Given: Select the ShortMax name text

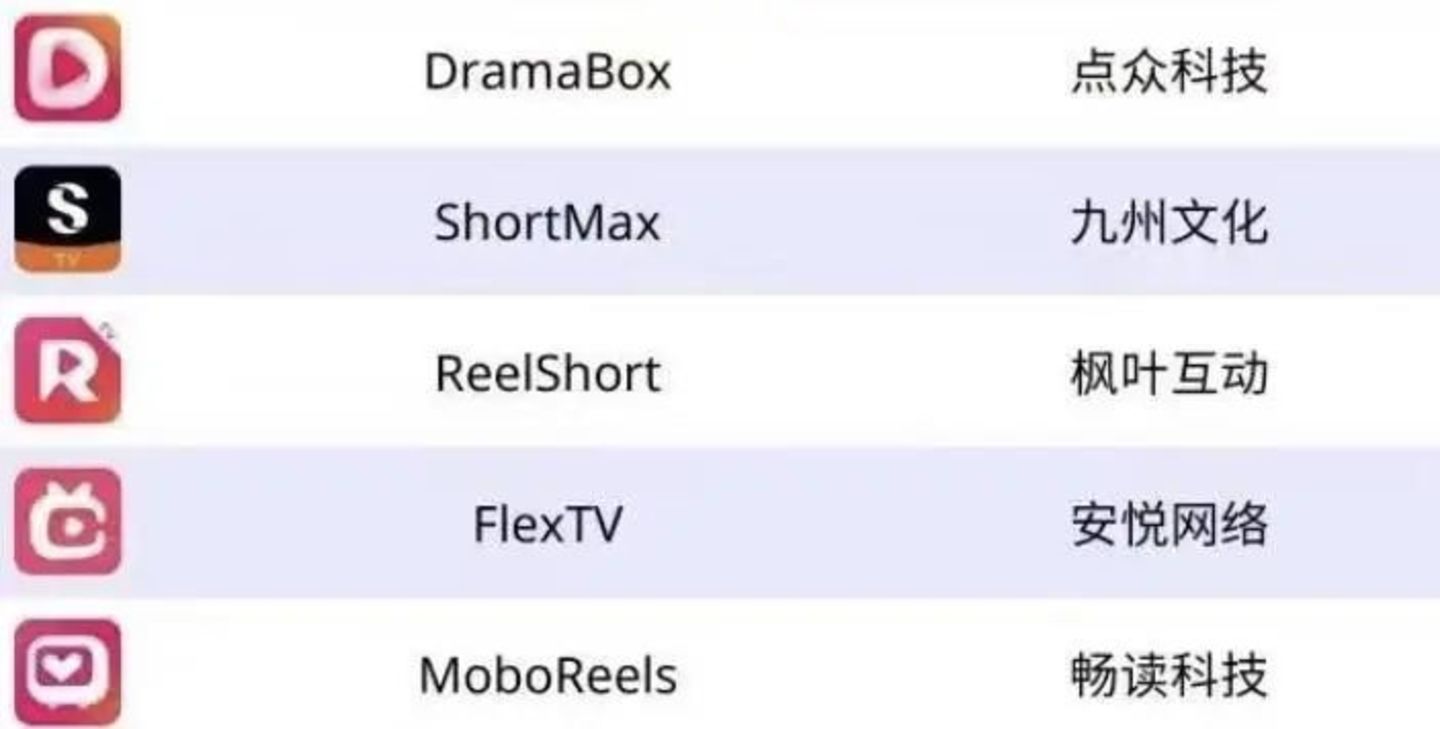Looking at the screenshot, I should (547, 222).
